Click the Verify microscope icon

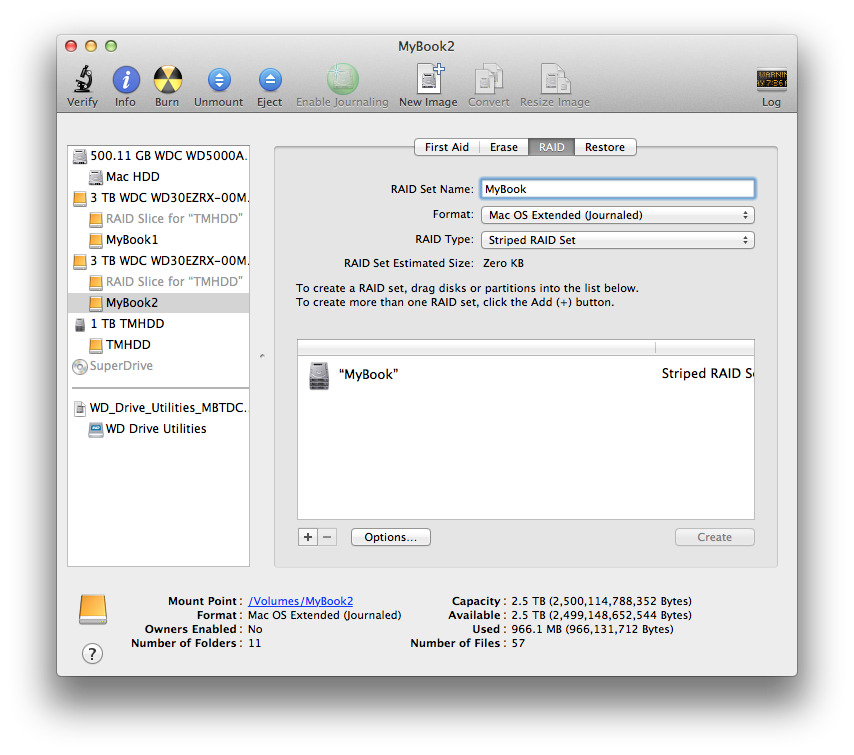click(x=83, y=78)
